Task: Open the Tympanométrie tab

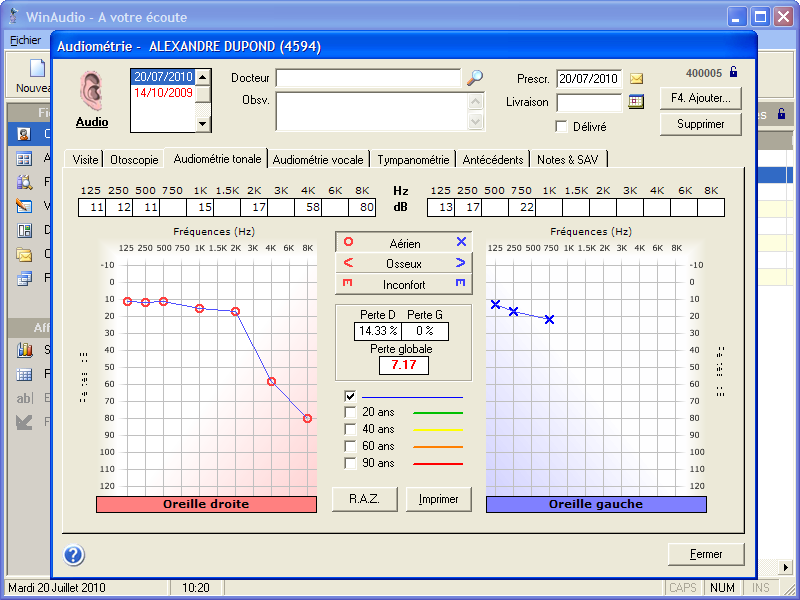Action: coord(413,160)
